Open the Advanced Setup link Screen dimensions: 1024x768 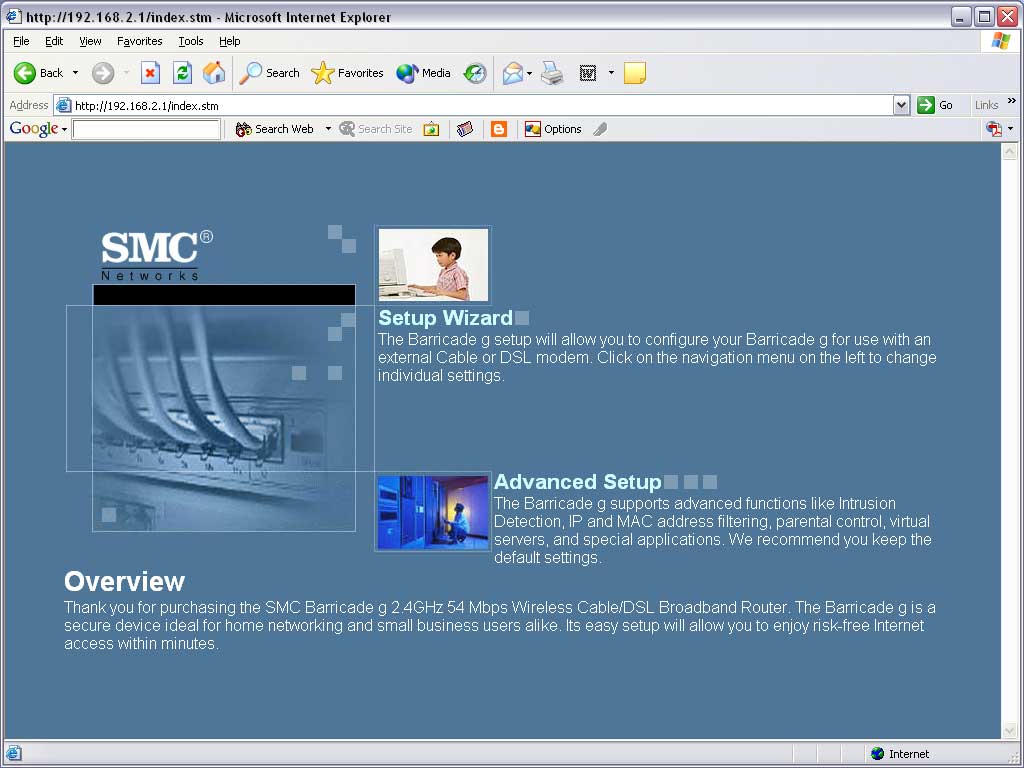577,482
